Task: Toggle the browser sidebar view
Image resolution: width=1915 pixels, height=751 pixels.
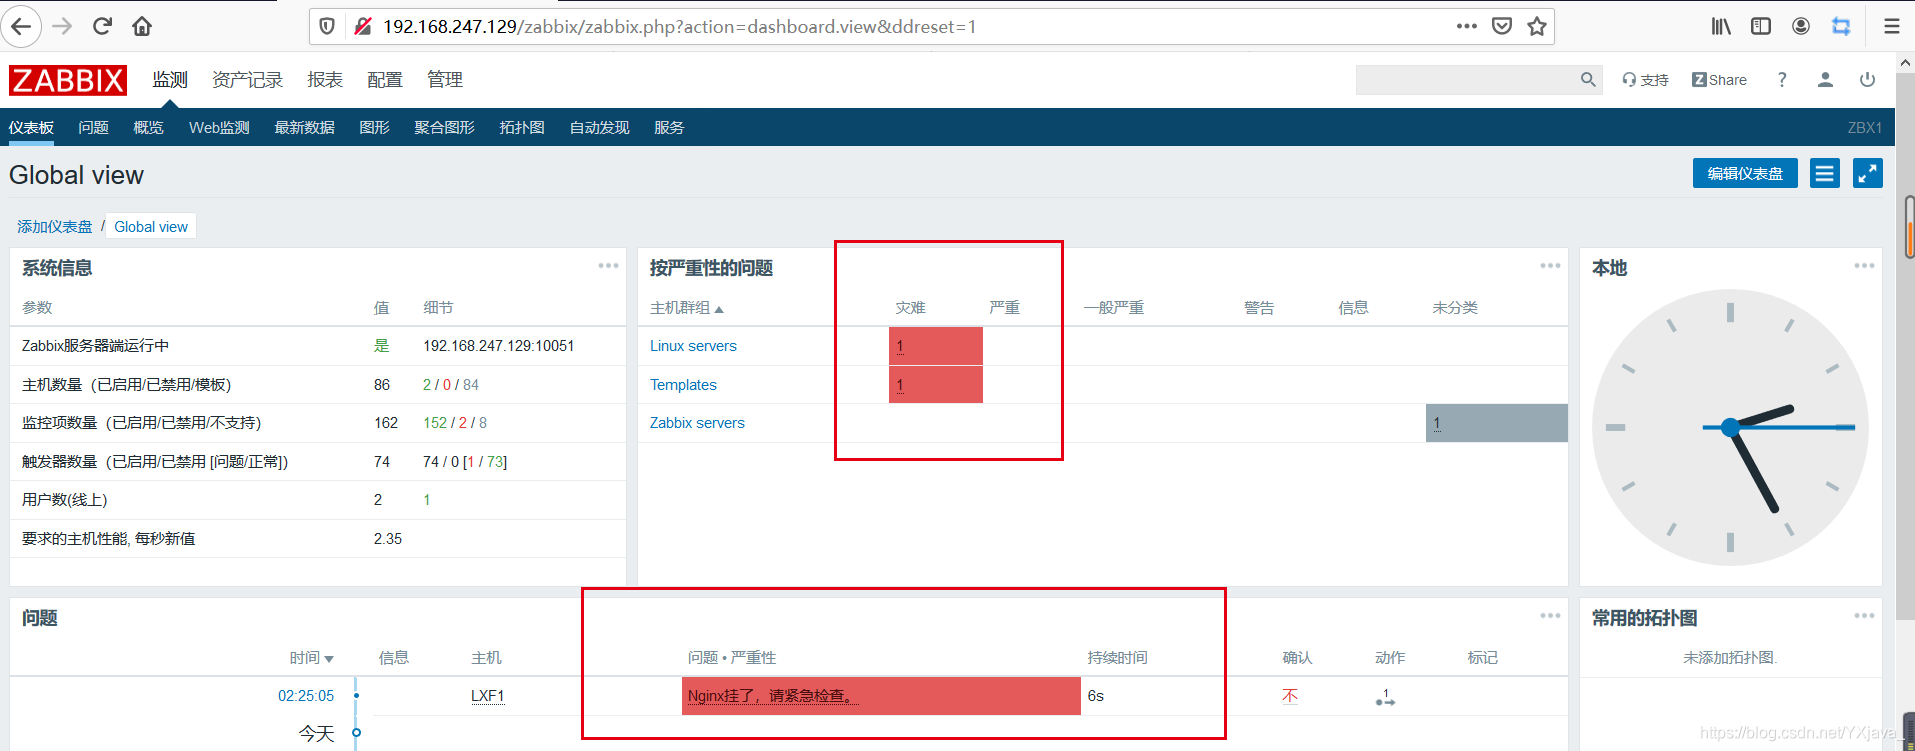Action: 1761,26
